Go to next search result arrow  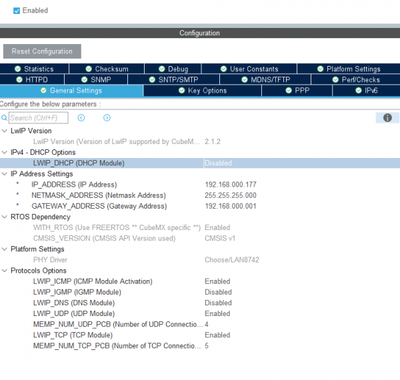pos(107,118)
